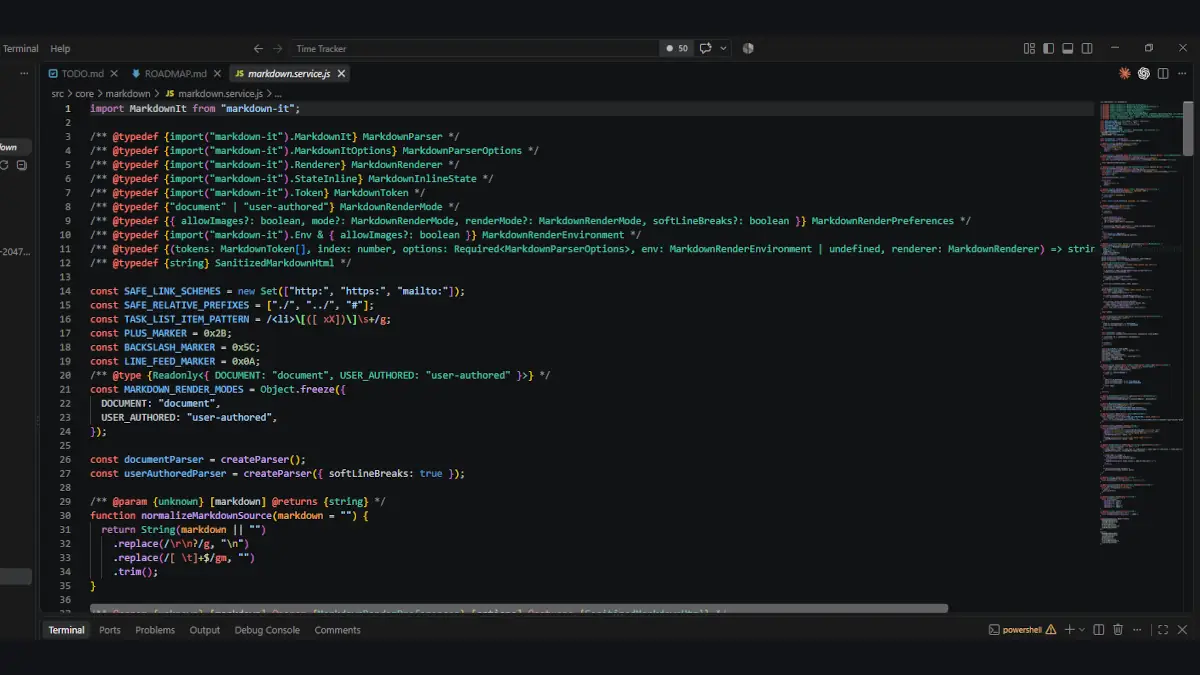Go forward with the right navigation arrow
1200x675 pixels.
(x=278, y=48)
